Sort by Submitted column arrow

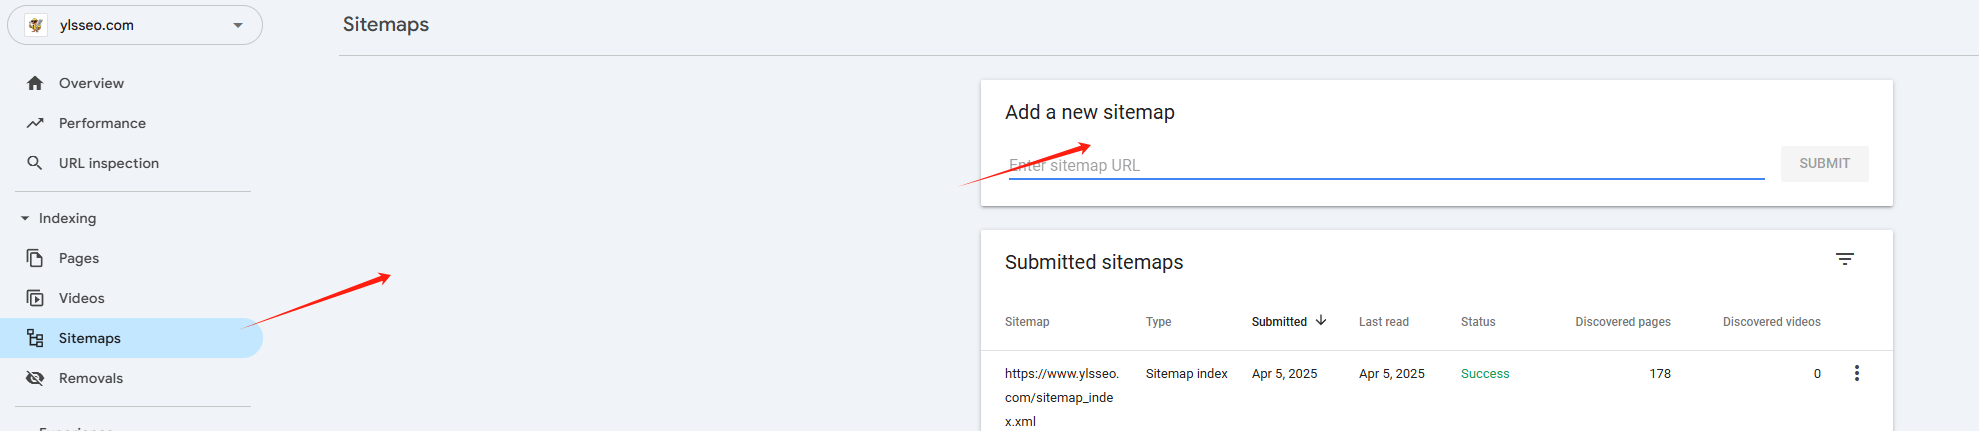point(1321,321)
